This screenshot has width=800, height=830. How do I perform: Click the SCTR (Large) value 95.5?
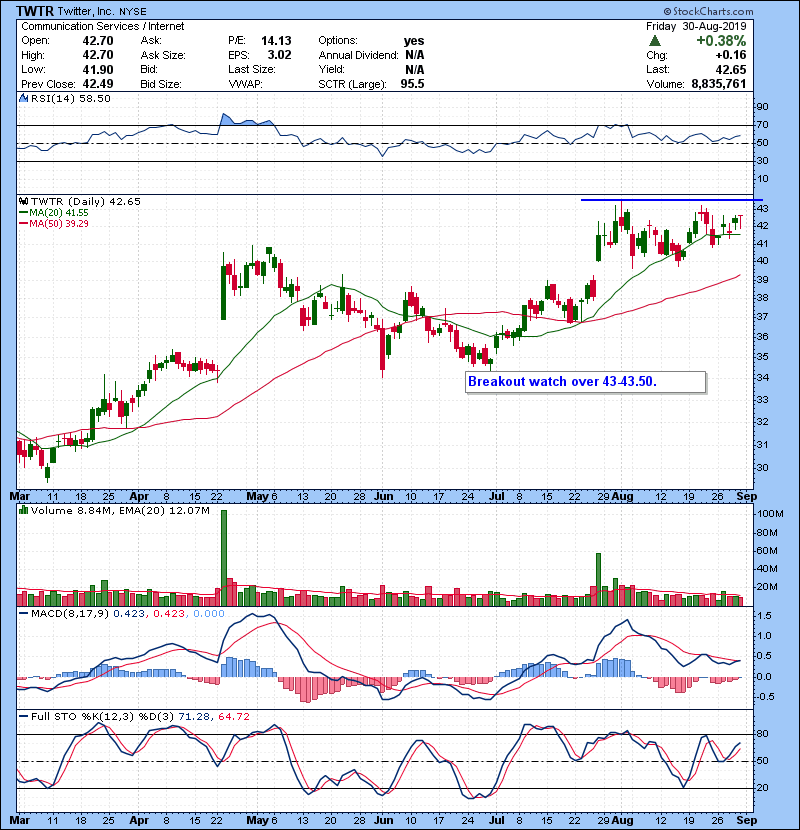tap(412, 84)
